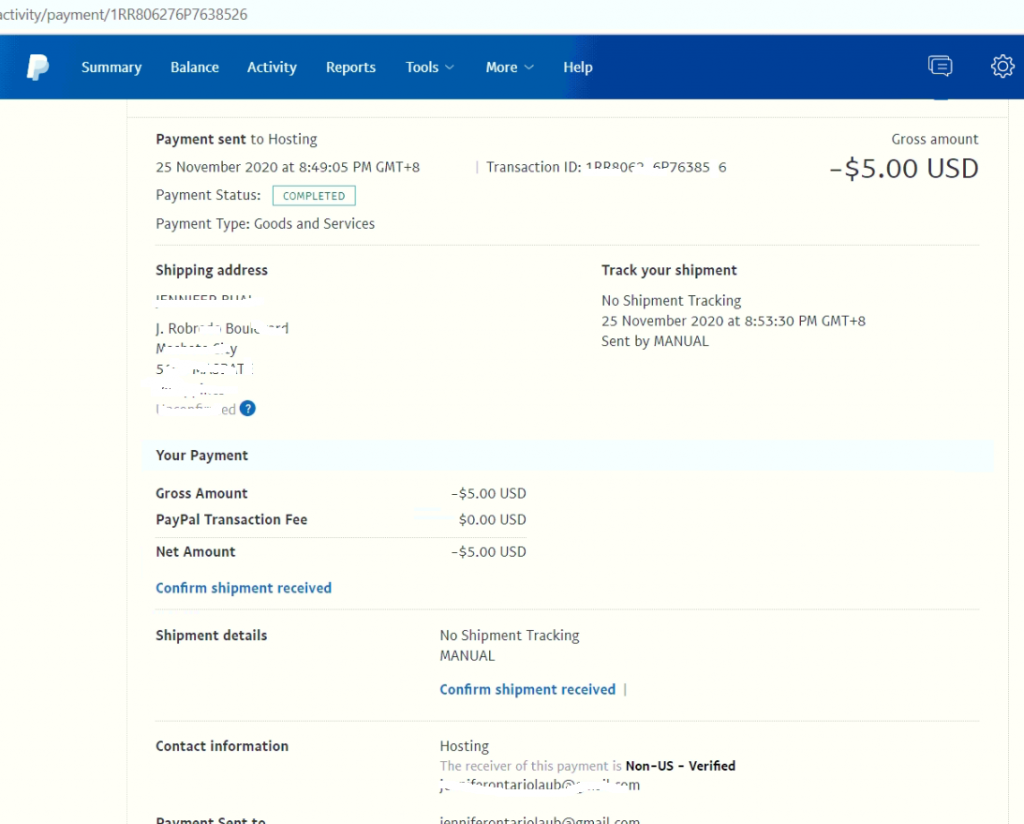Click the PayPal Transaction Fee $0.00 USD value

pyautogui.click(x=492, y=520)
